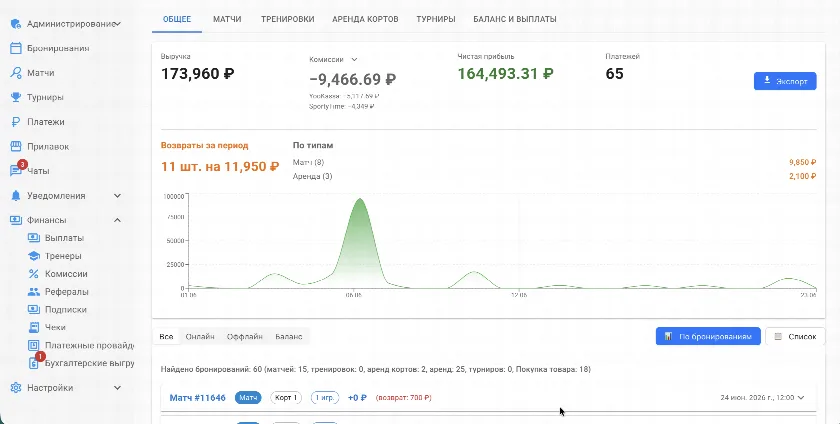
Task: Click the Уведомления bell icon
Action: coord(16,196)
